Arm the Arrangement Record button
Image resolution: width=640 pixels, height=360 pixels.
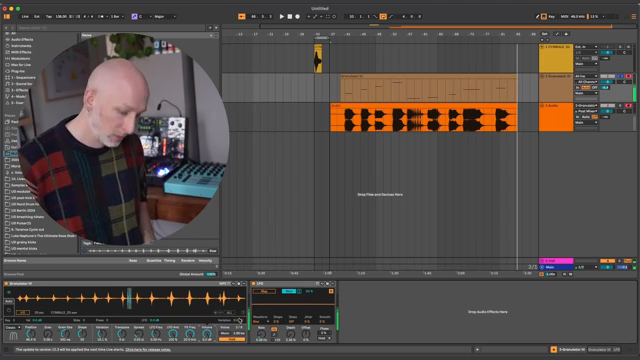point(298,16)
